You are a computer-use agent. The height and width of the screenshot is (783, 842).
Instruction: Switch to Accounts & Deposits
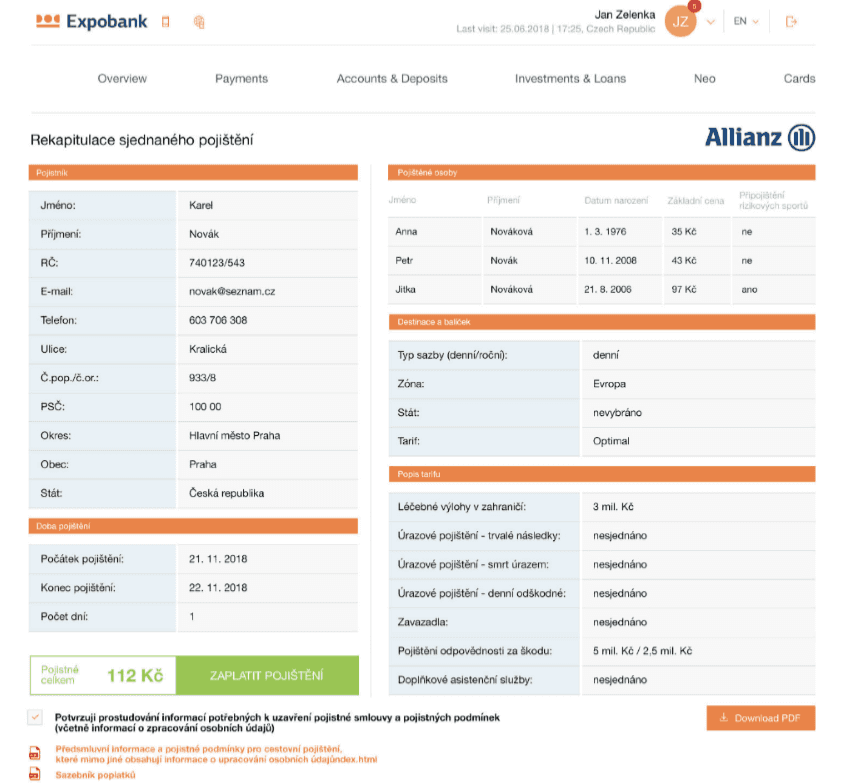tap(392, 78)
